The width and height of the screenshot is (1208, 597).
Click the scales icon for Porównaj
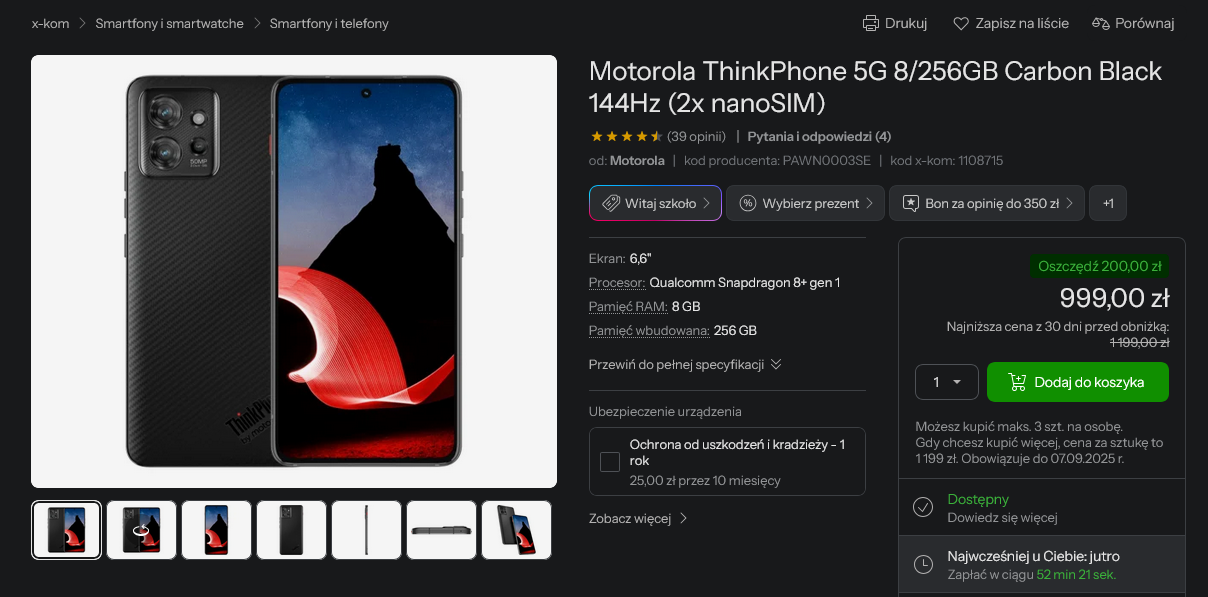(x=1101, y=23)
